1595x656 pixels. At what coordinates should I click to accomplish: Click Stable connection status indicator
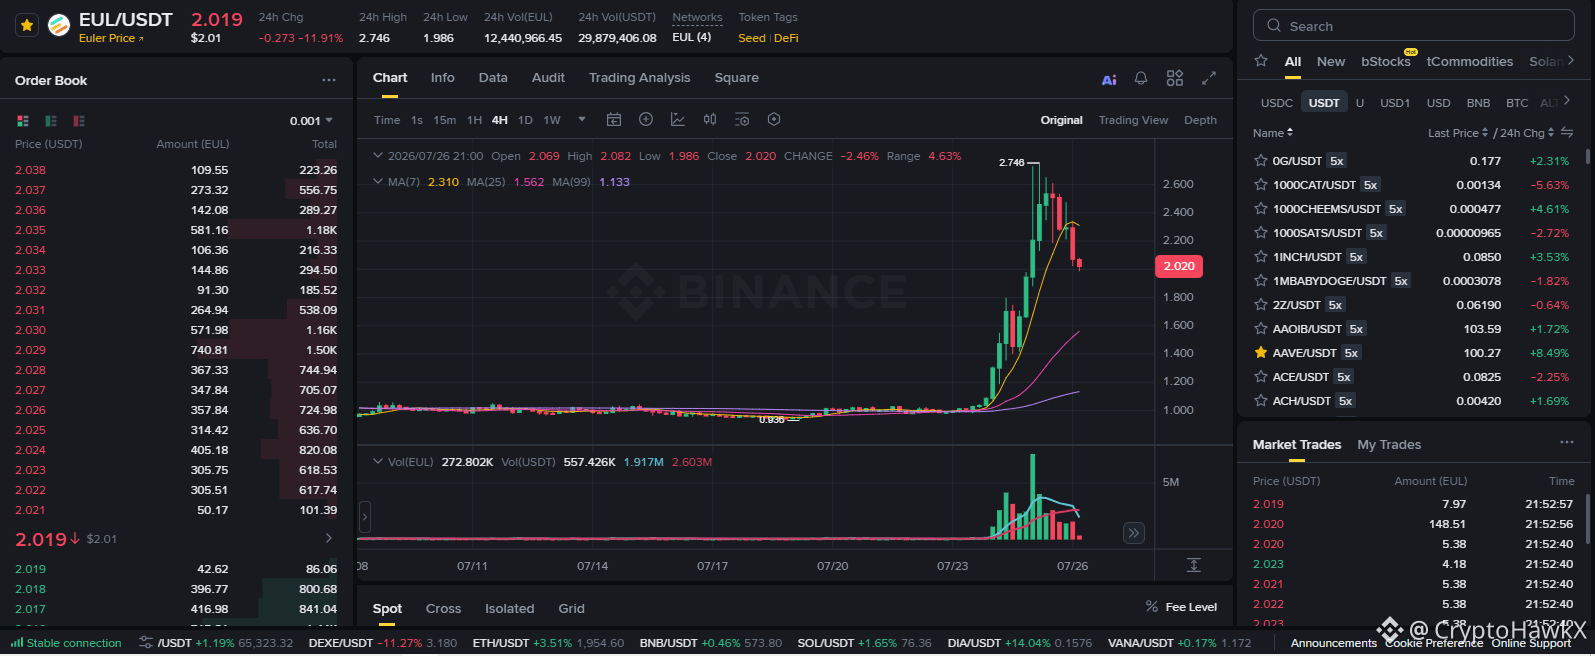66,643
